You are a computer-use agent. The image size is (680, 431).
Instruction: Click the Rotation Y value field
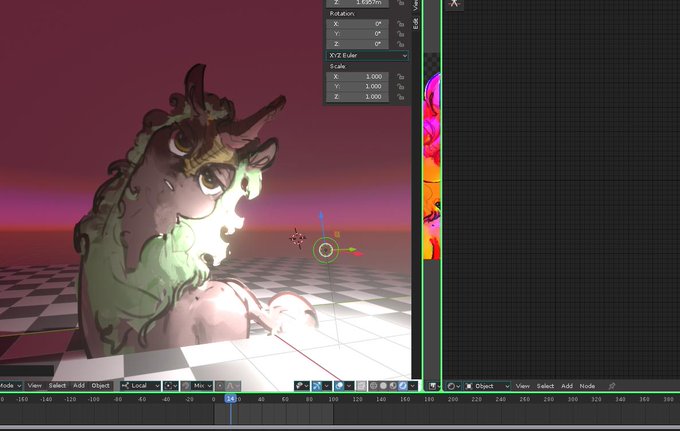357,34
